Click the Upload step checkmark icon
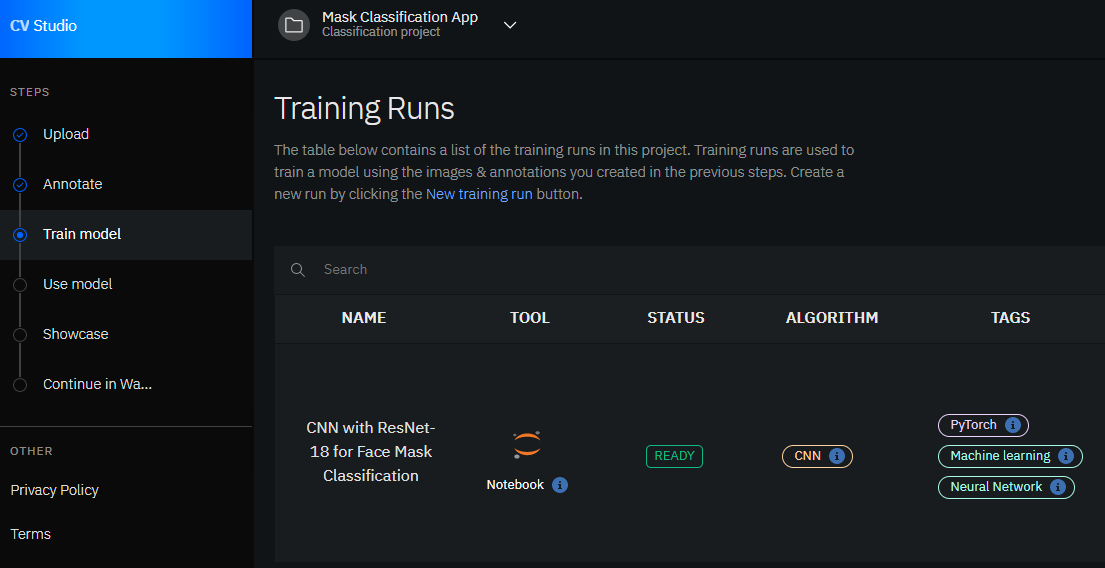This screenshot has height=568, width=1105. pyautogui.click(x=20, y=135)
